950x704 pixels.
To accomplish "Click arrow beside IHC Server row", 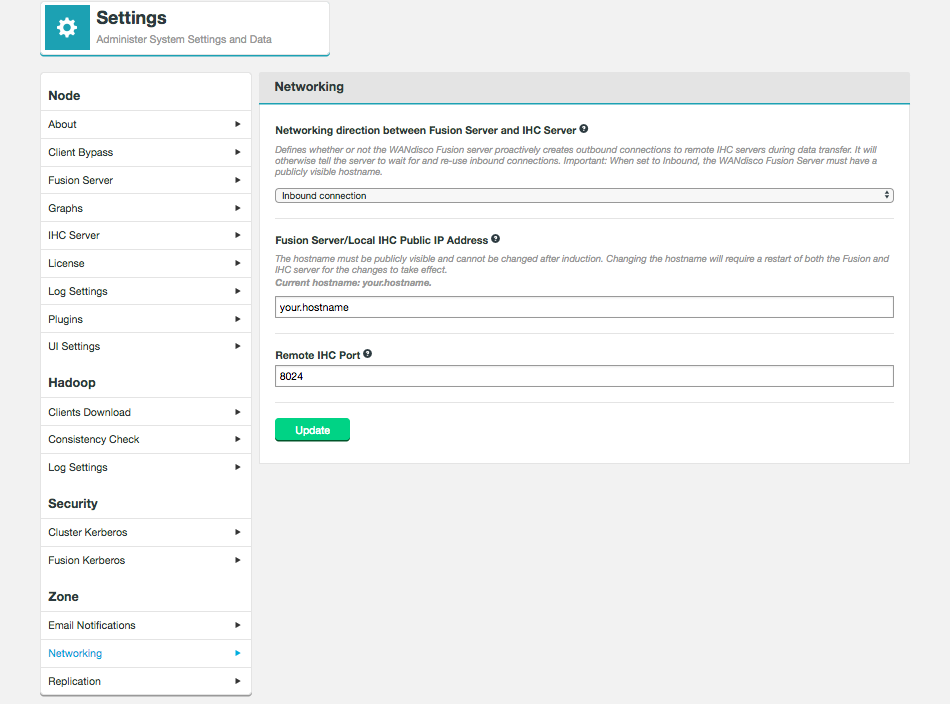I will click(x=238, y=235).
